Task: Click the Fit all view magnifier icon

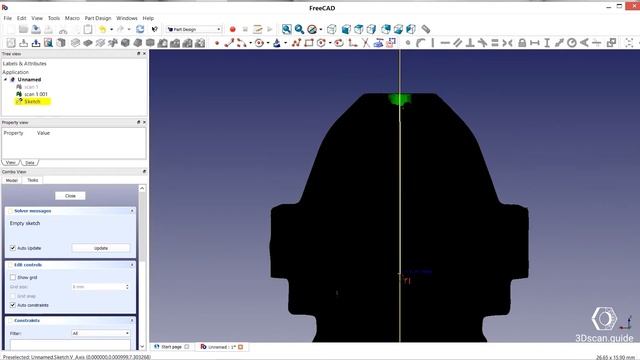Action: (x=287, y=29)
